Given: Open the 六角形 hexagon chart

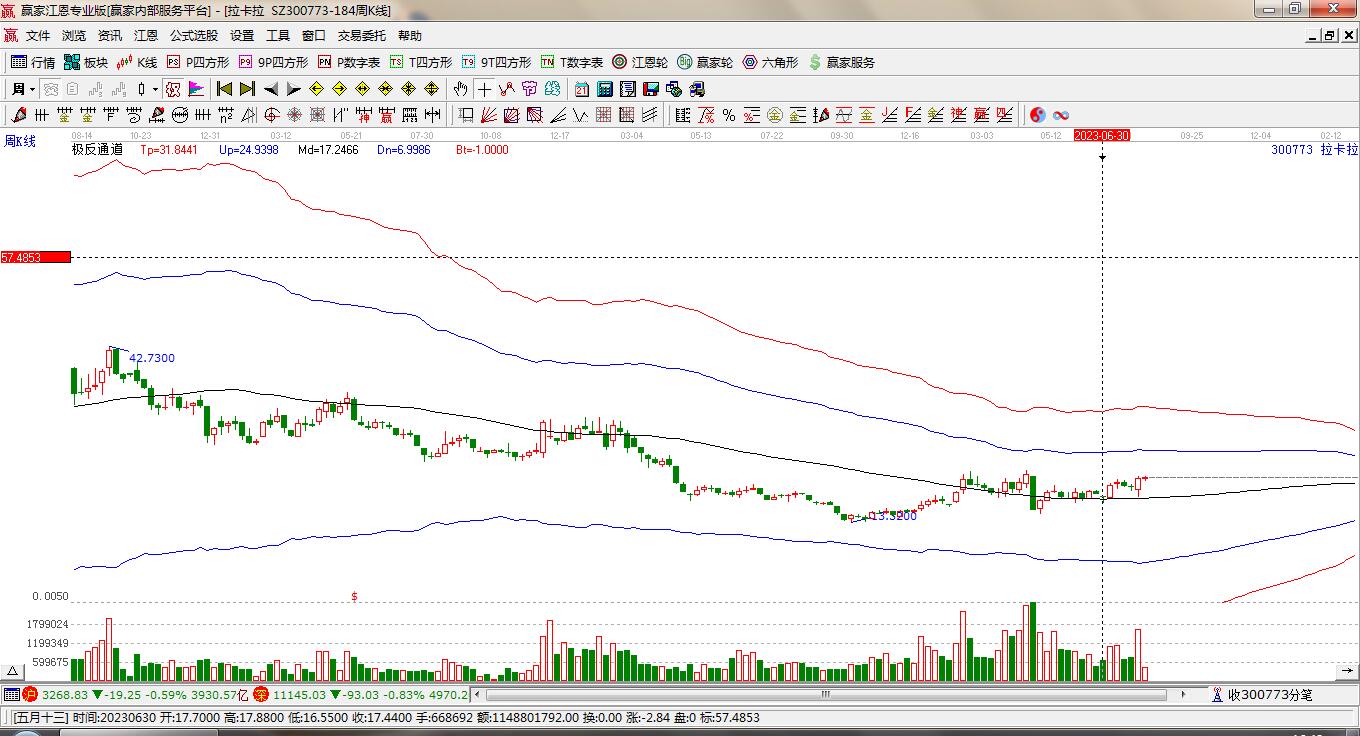Looking at the screenshot, I should point(770,62).
